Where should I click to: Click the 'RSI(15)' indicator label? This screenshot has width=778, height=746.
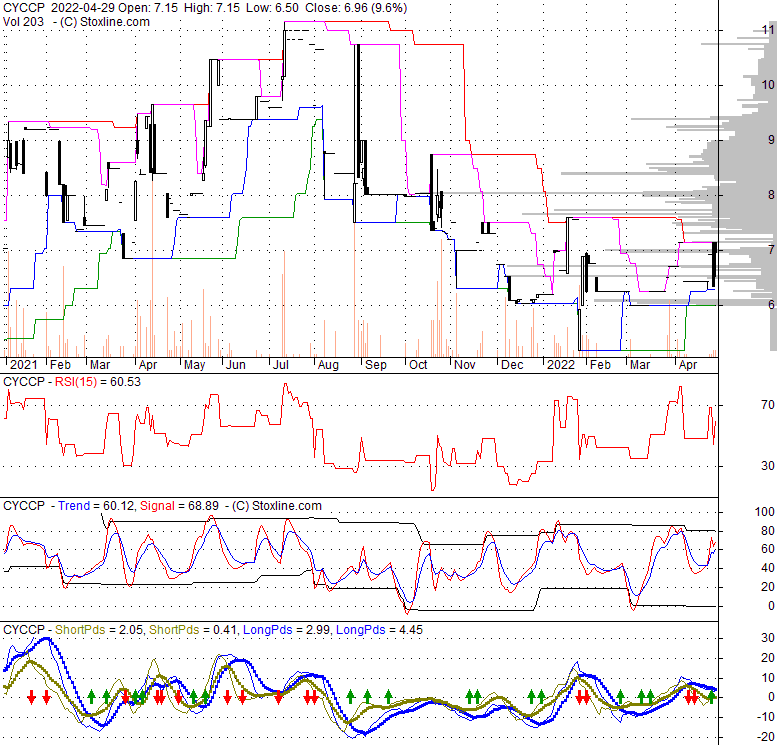76,382
